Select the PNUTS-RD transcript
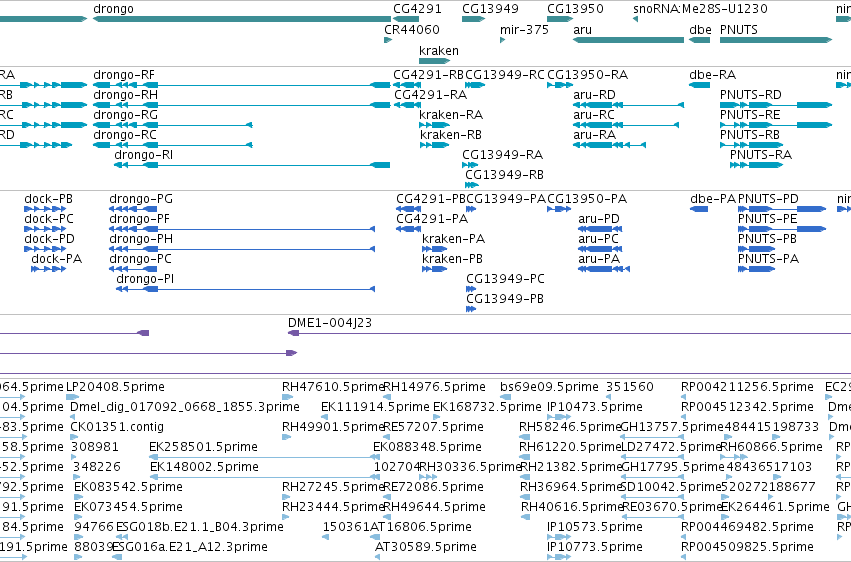Screen dimensions: 851x562 pos(776,105)
